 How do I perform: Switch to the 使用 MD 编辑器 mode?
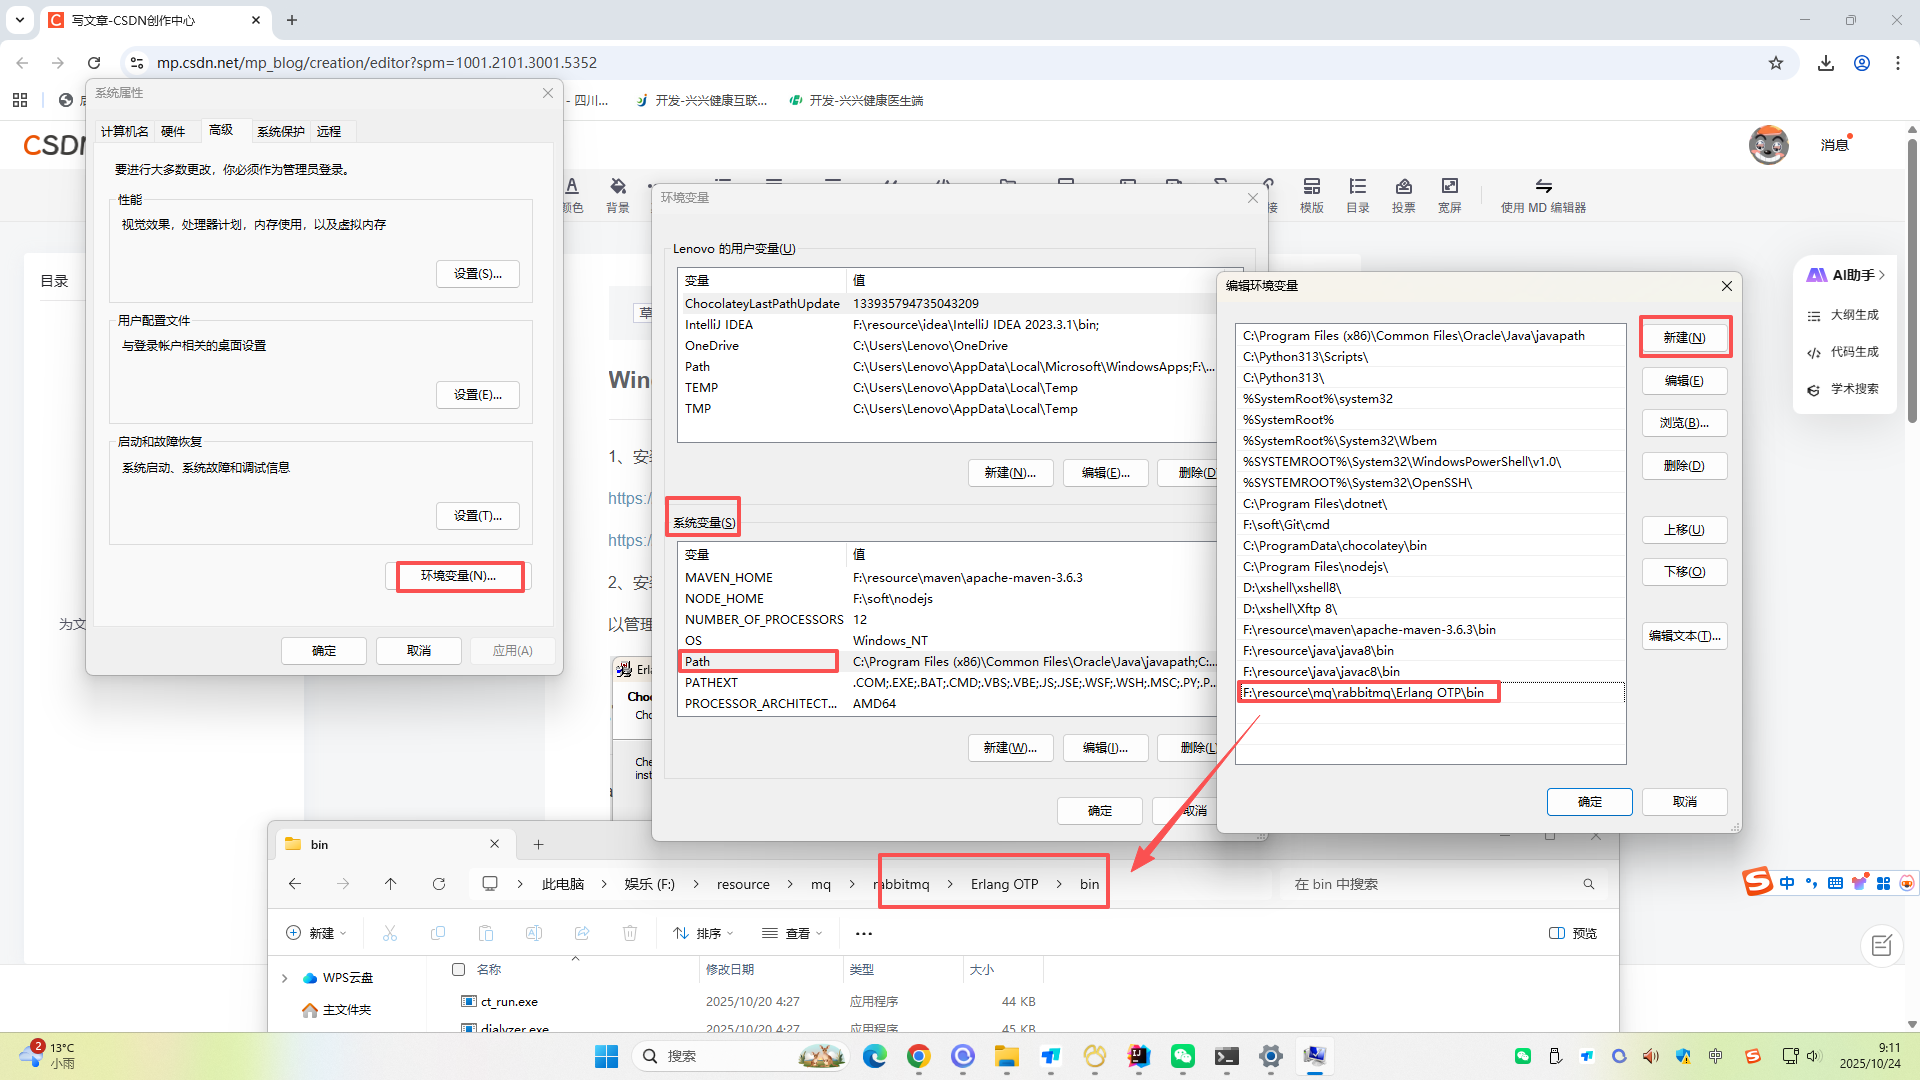tap(1543, 194)
